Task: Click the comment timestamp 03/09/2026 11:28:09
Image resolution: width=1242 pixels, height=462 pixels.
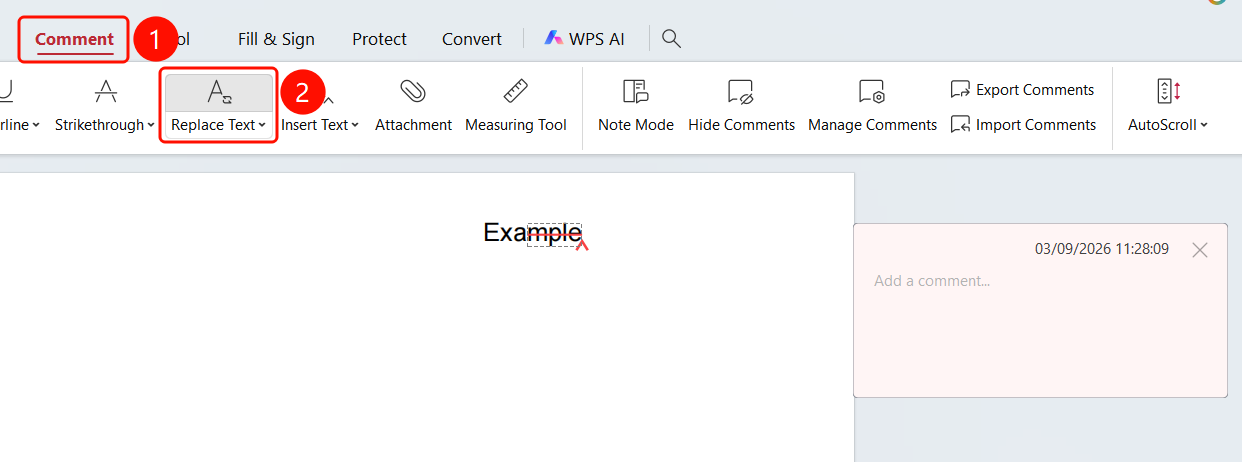Action: point(1102,249)
